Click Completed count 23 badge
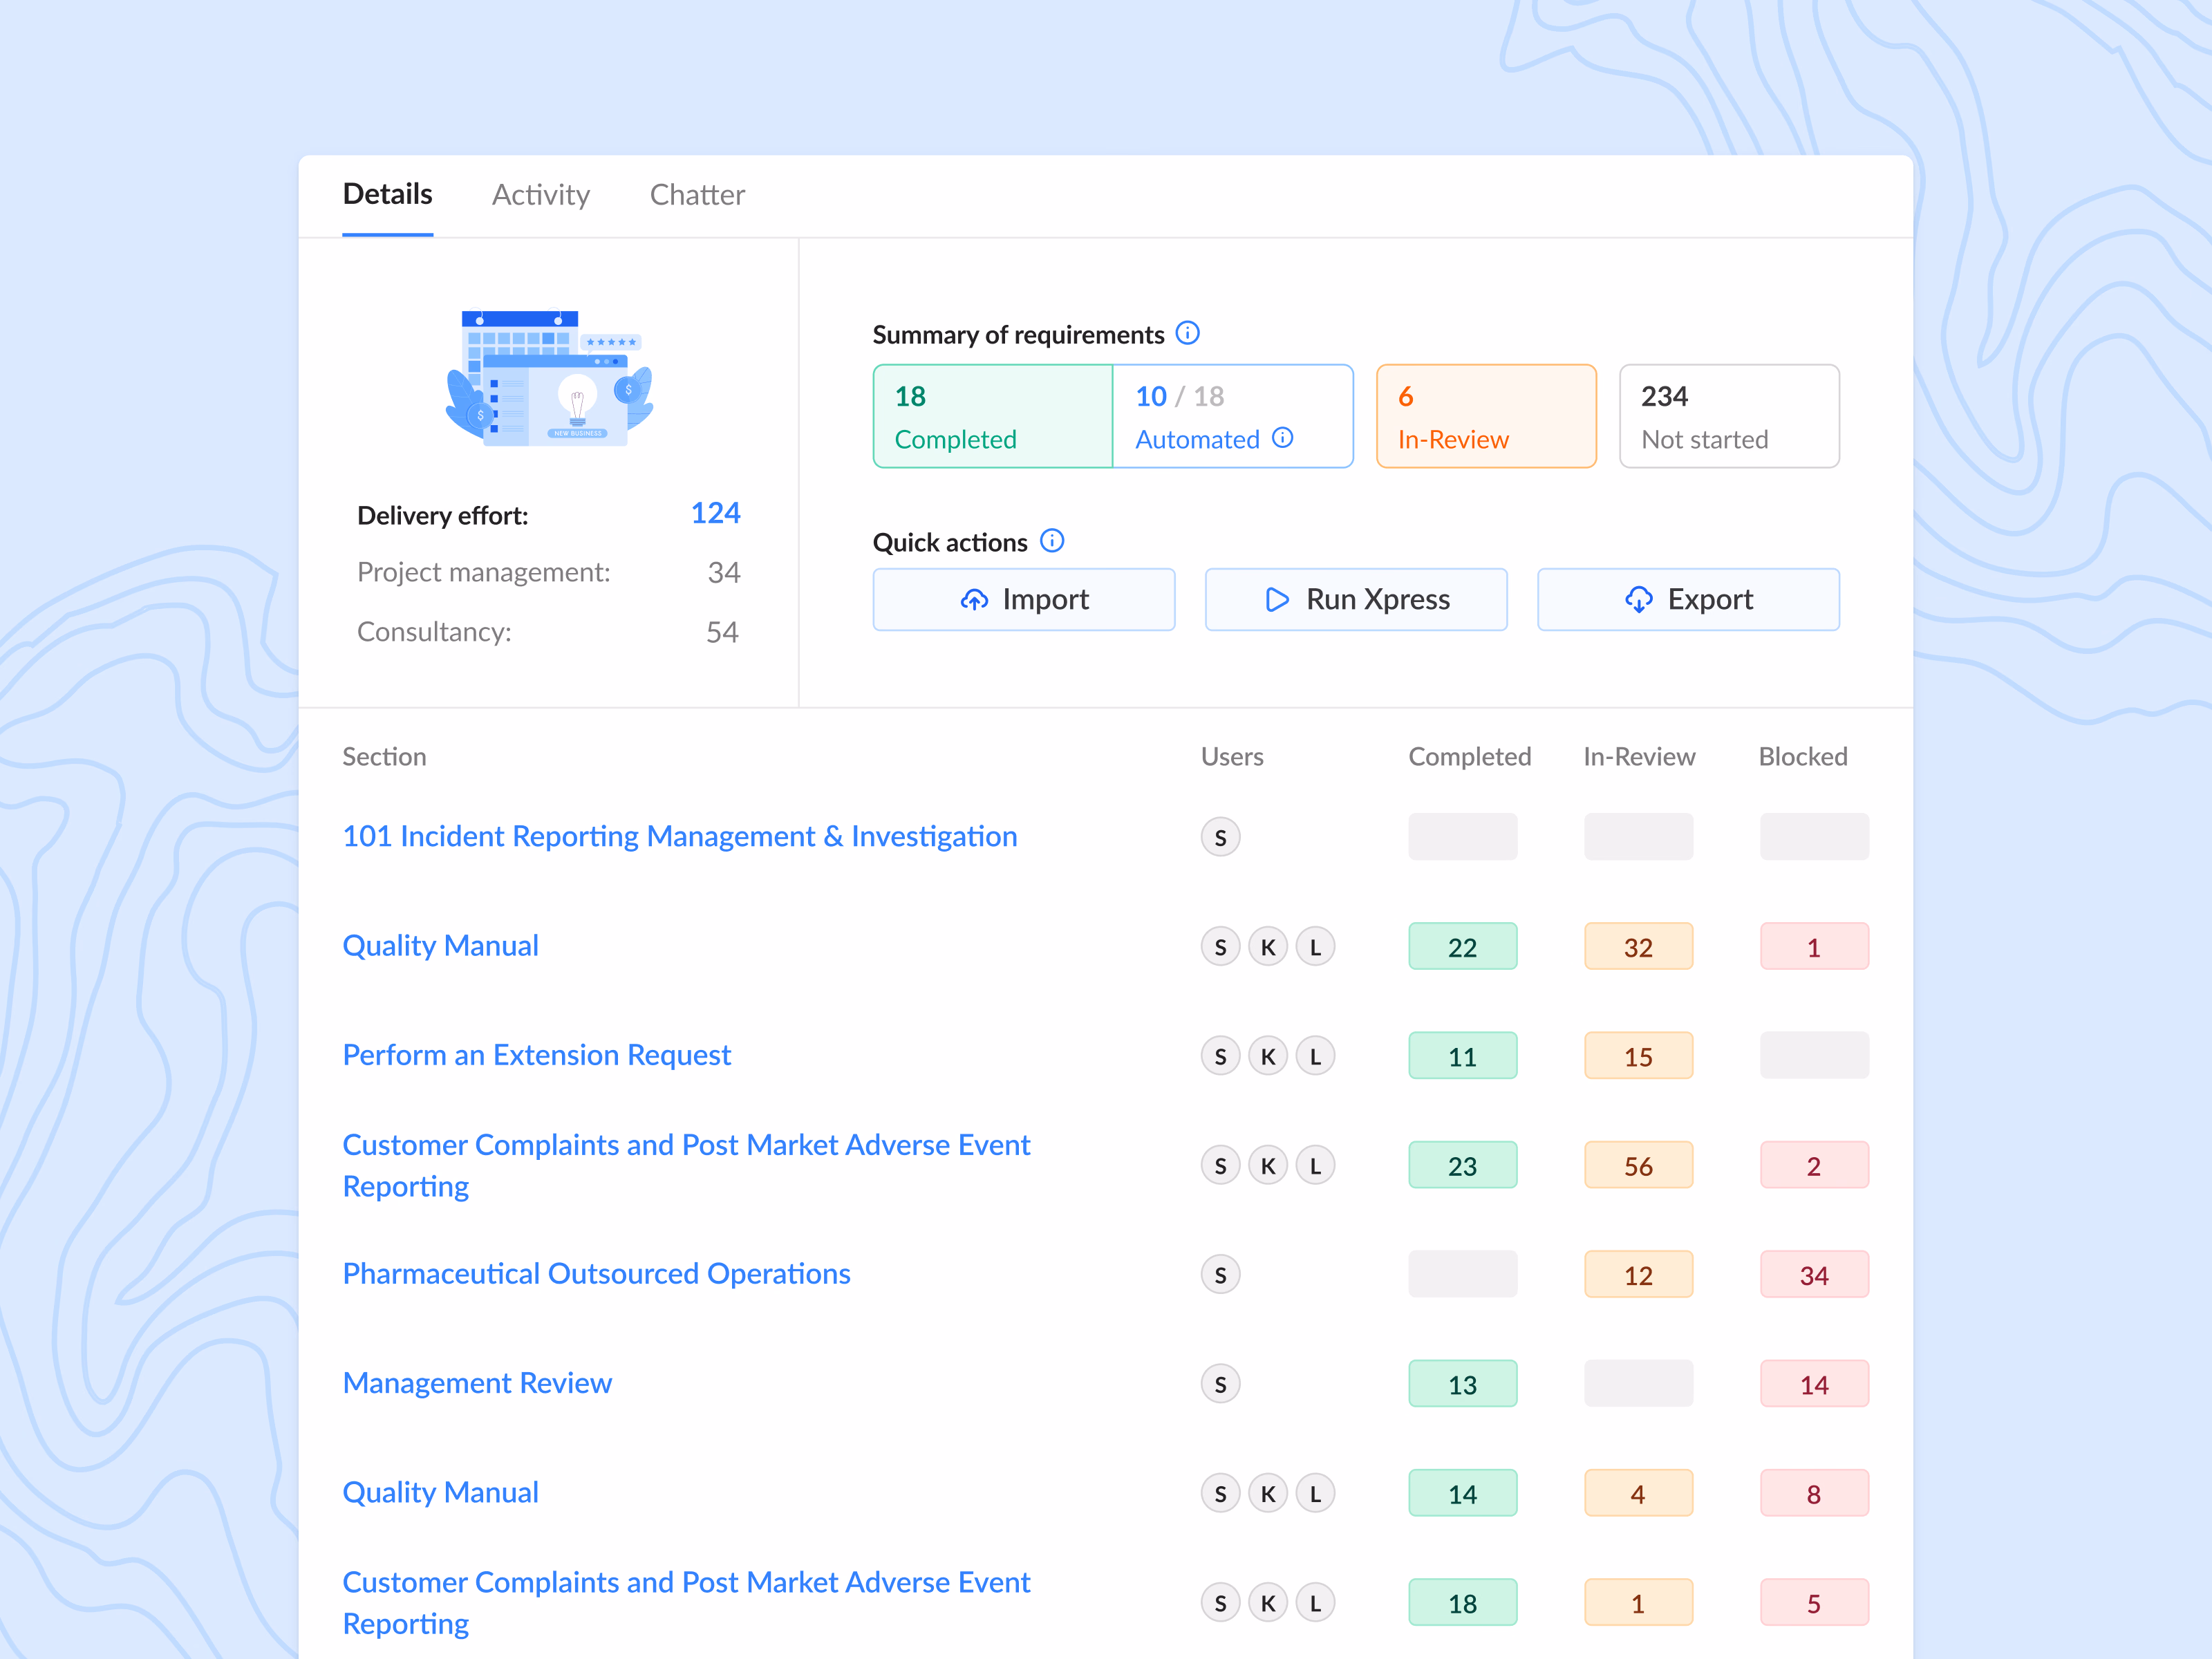 [x=1463, y=1165]
